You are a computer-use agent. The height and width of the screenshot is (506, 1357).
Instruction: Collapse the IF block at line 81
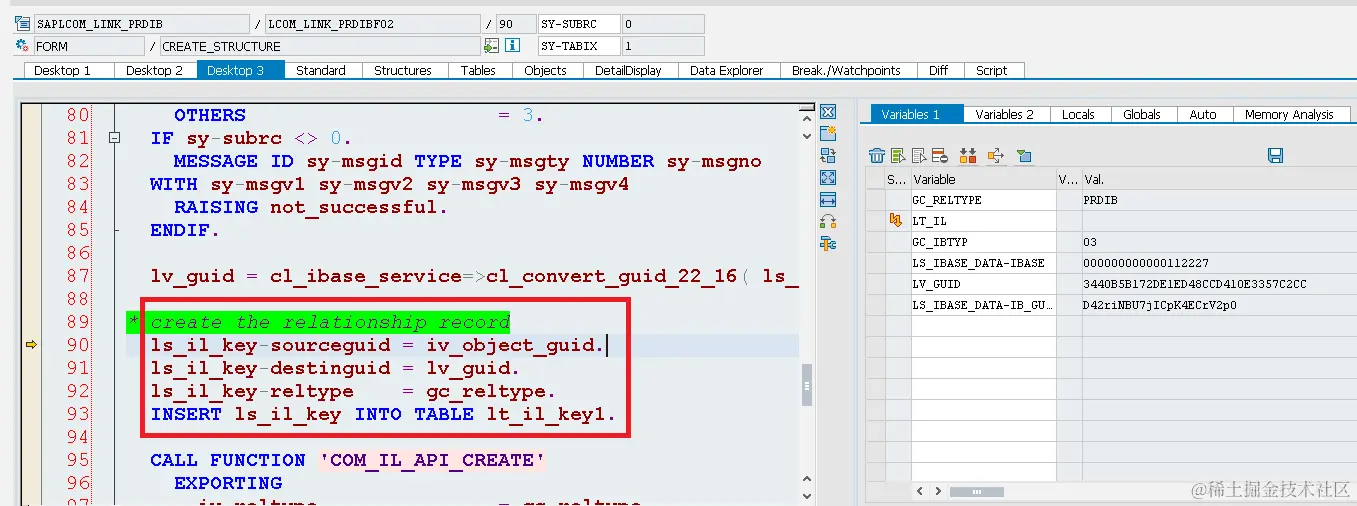tap(115, 138)
